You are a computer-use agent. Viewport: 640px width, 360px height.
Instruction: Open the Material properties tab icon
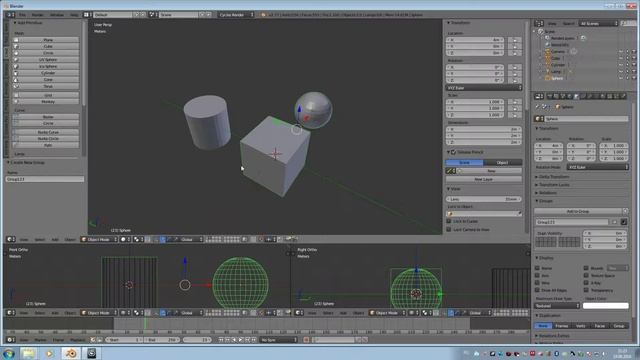point(602,96)
